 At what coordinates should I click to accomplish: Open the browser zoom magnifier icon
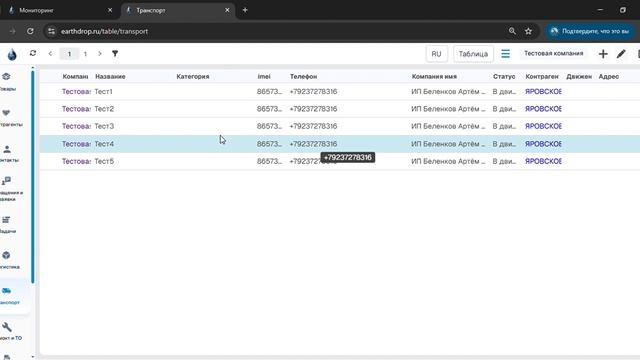[x=512, y=31]
